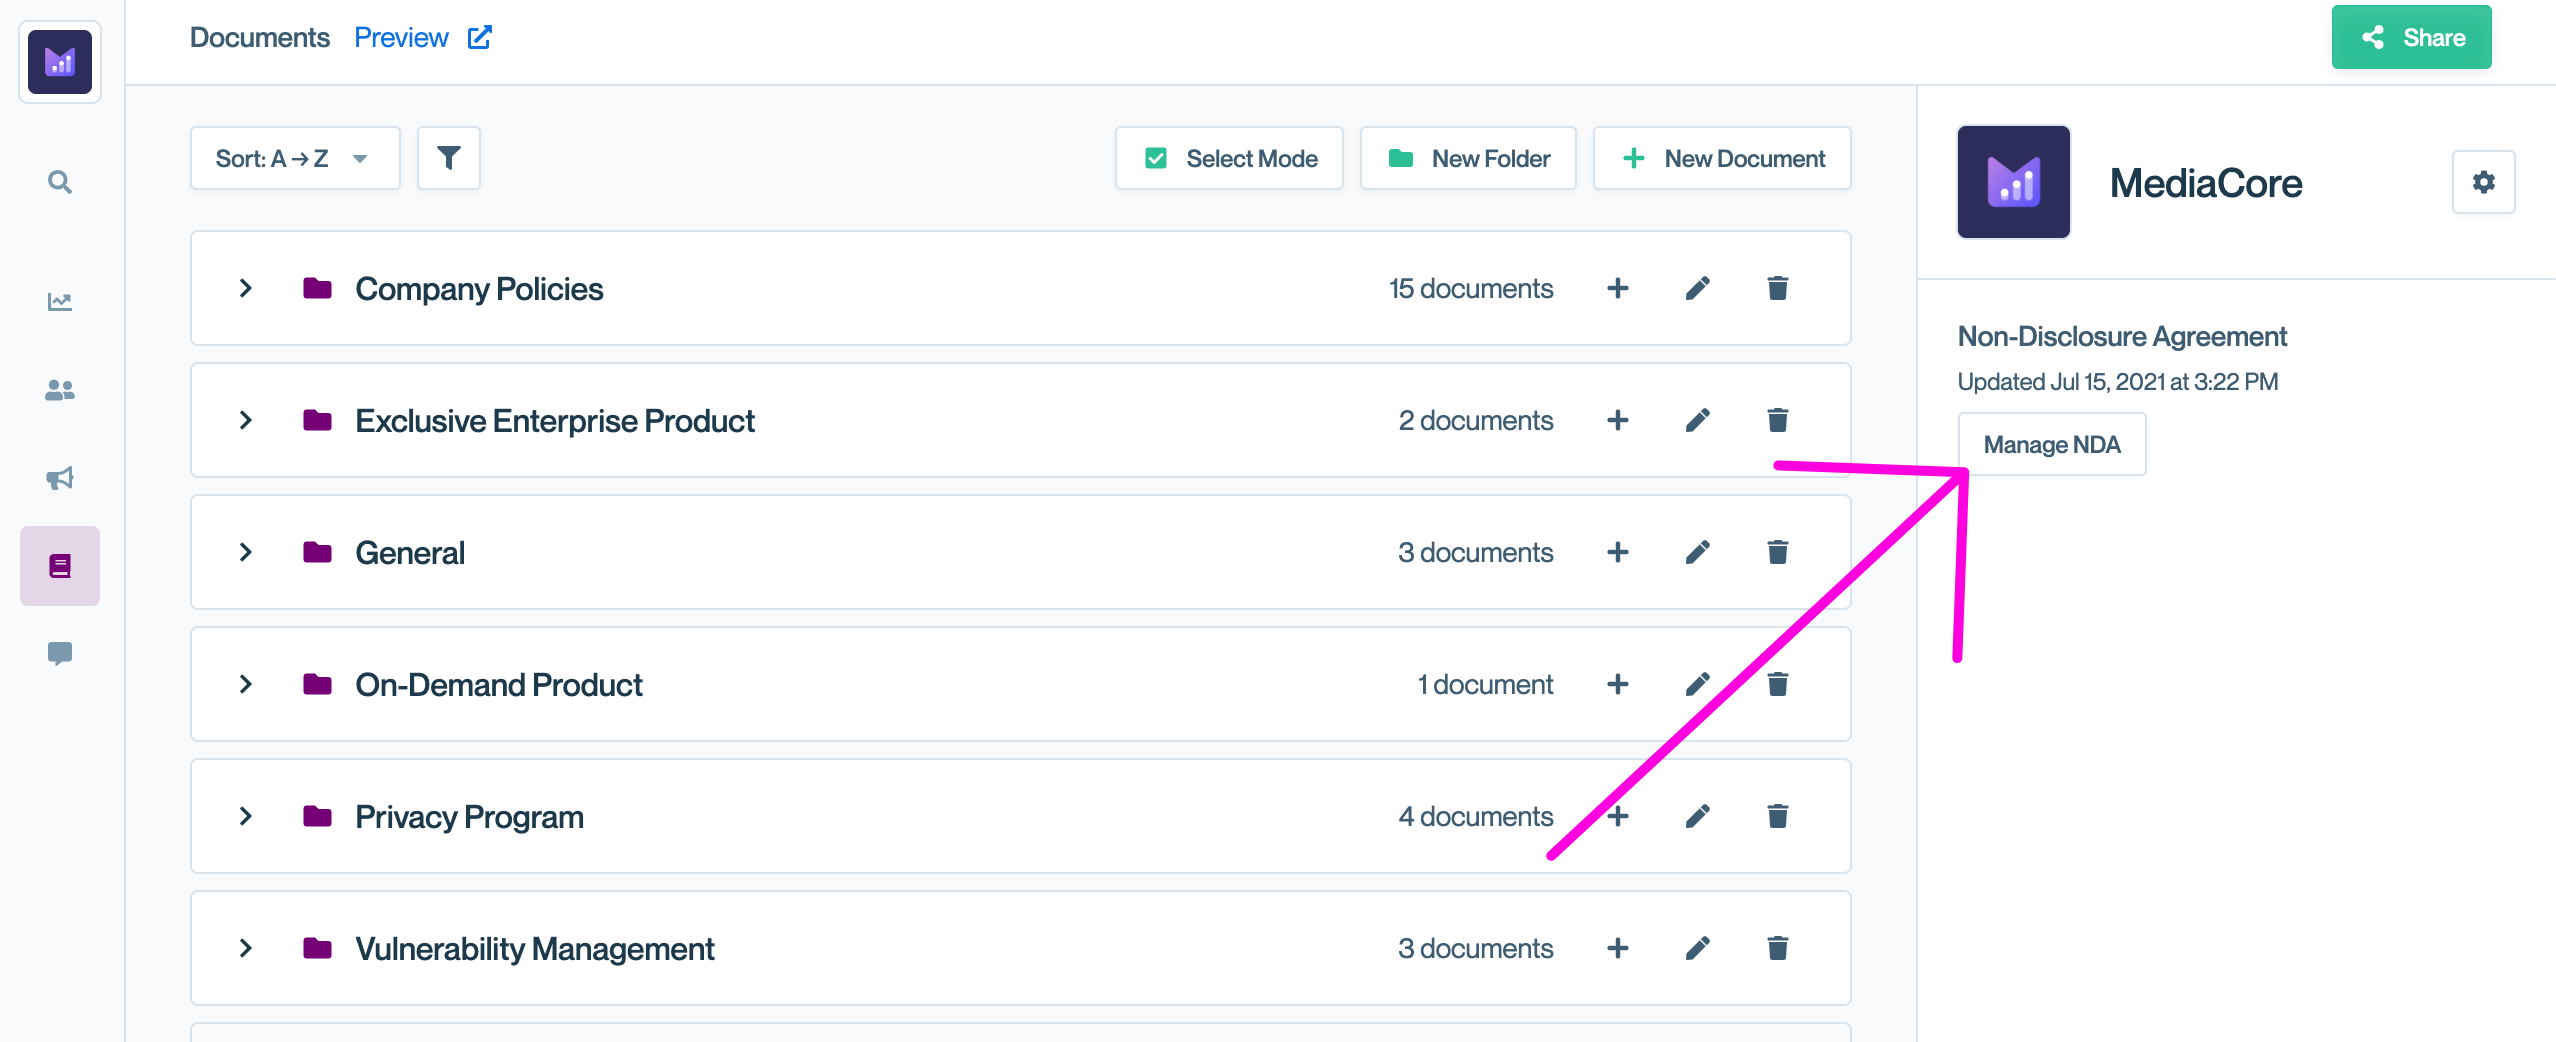The image size is (2556, 1042).
Task: Expand the Privacy Program chevron
Action: pyautogui.click(x=246, y=816)
